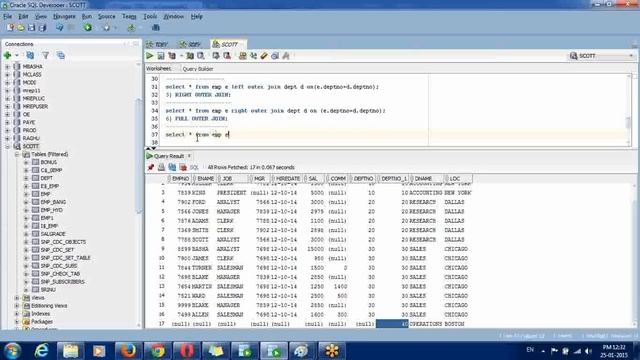Click the Open folder icon in main toolbar
Screen dimensions: 640x360
(20, 28)
